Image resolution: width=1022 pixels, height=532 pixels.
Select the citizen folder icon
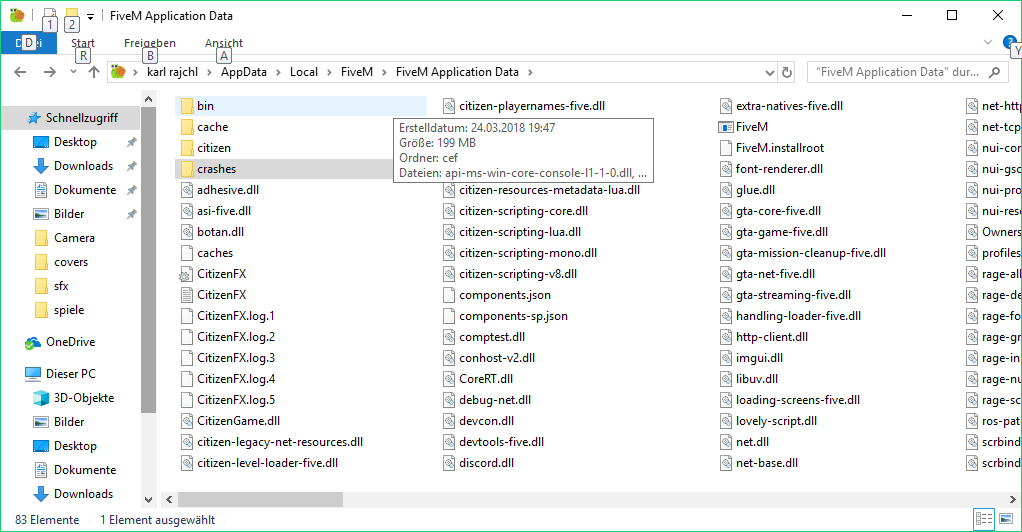click(187, 148)
